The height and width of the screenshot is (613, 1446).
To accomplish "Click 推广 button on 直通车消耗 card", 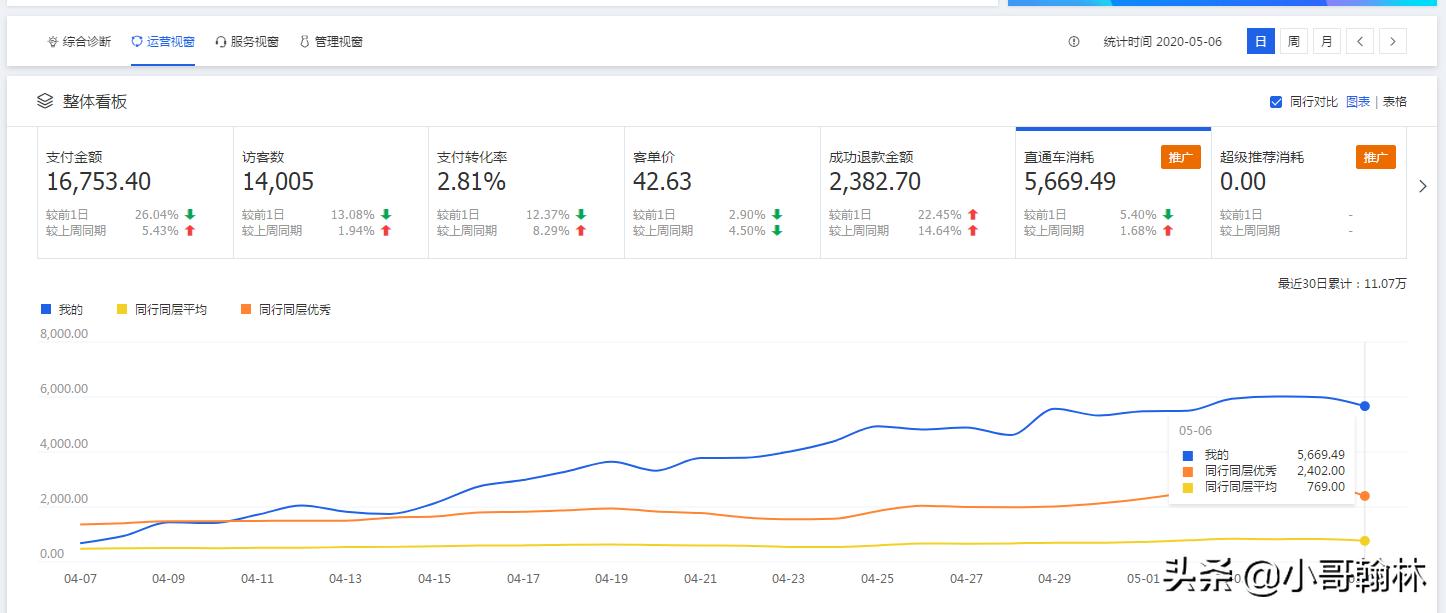I will click(1180, 158).
